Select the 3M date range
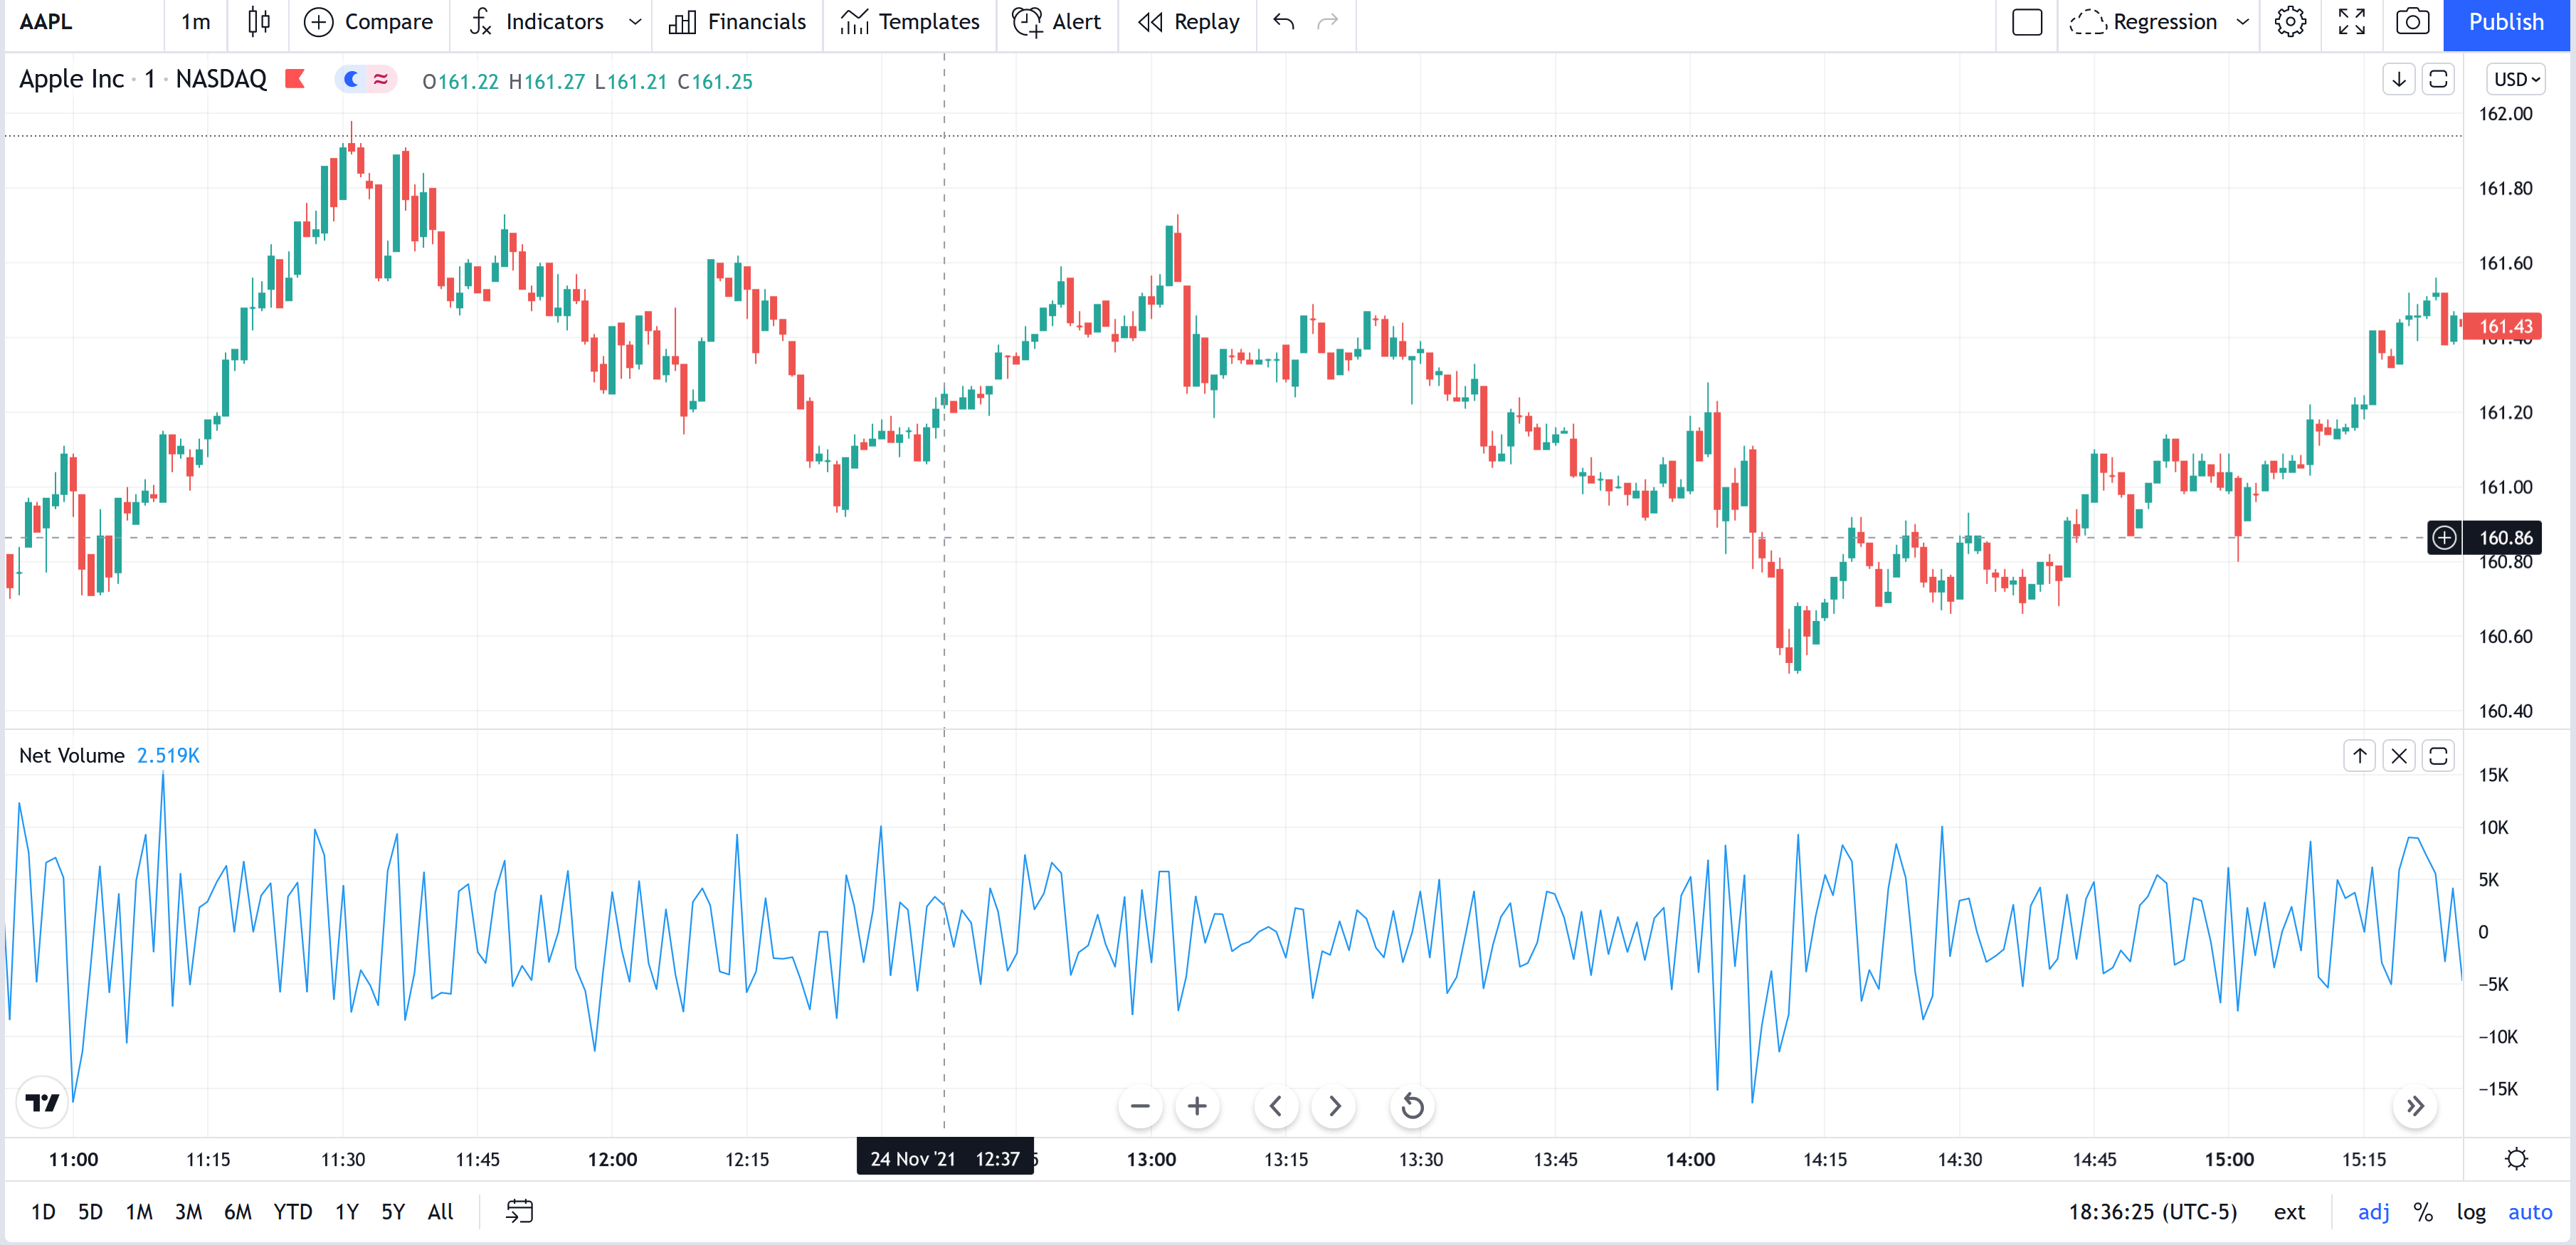Screen dimensions: 2576x1245 [x=188, y=1212]
